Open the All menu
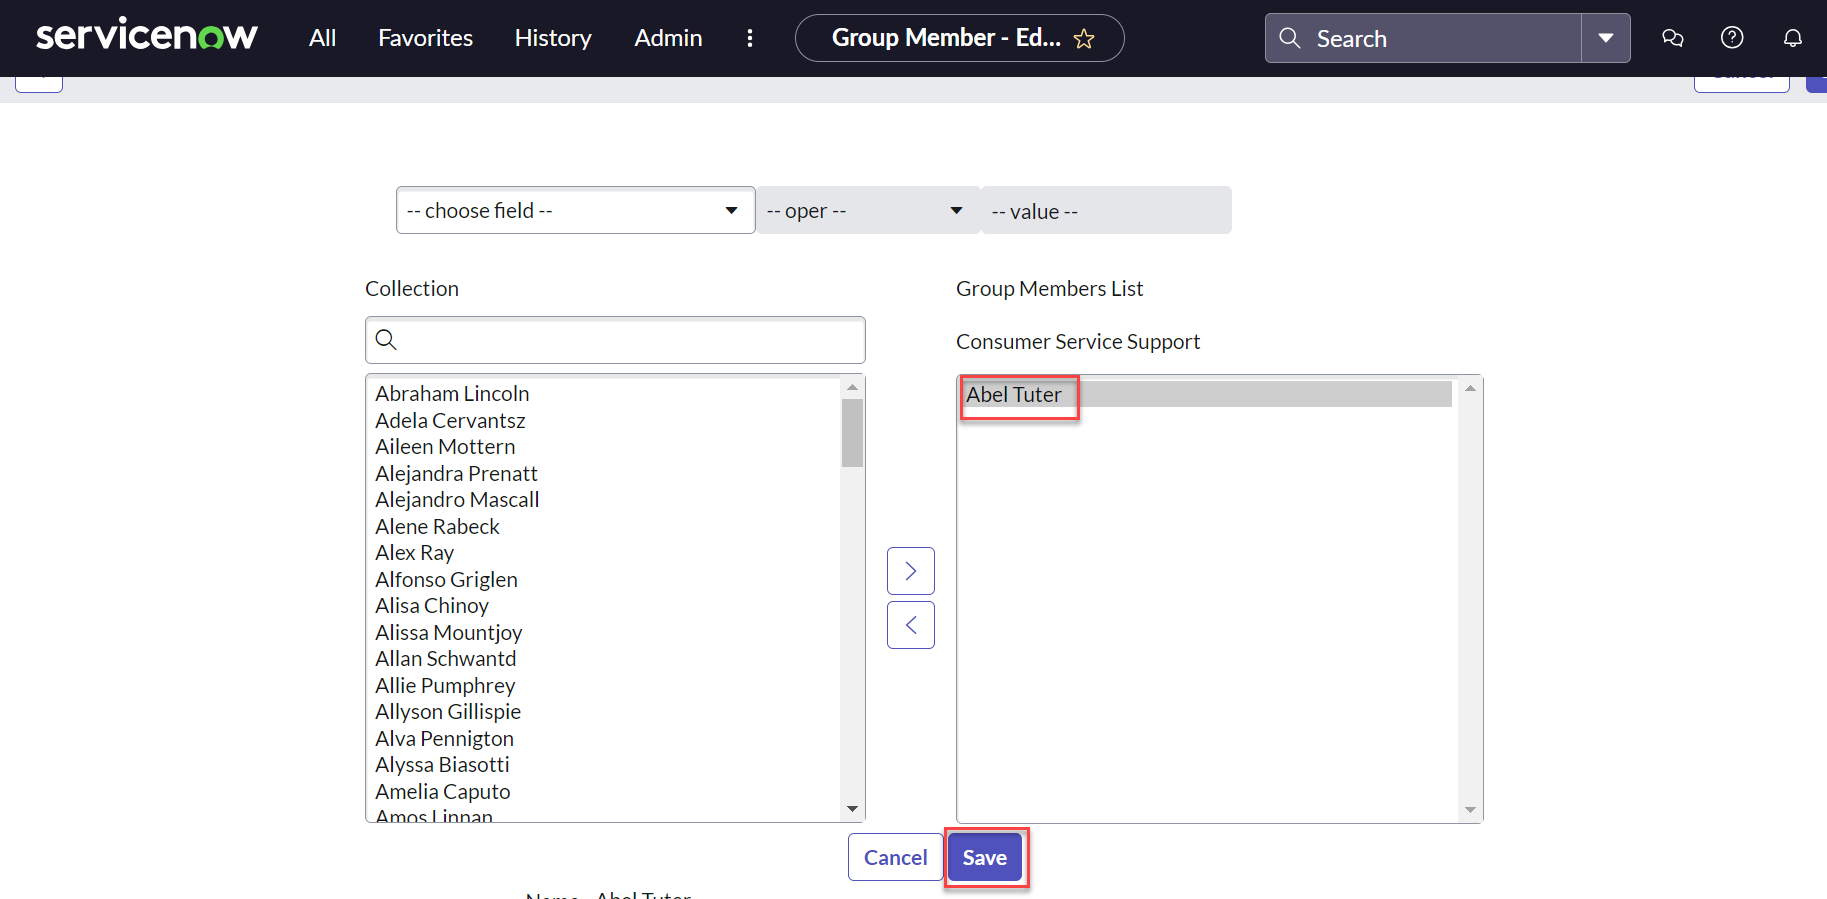This screenshot has width=1827, height=899. click(x=322, y=38)
